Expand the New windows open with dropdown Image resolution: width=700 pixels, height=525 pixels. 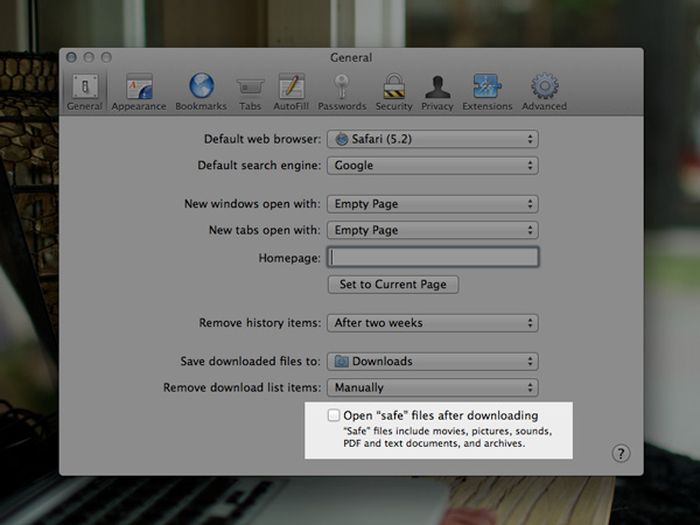pos(433,204)
